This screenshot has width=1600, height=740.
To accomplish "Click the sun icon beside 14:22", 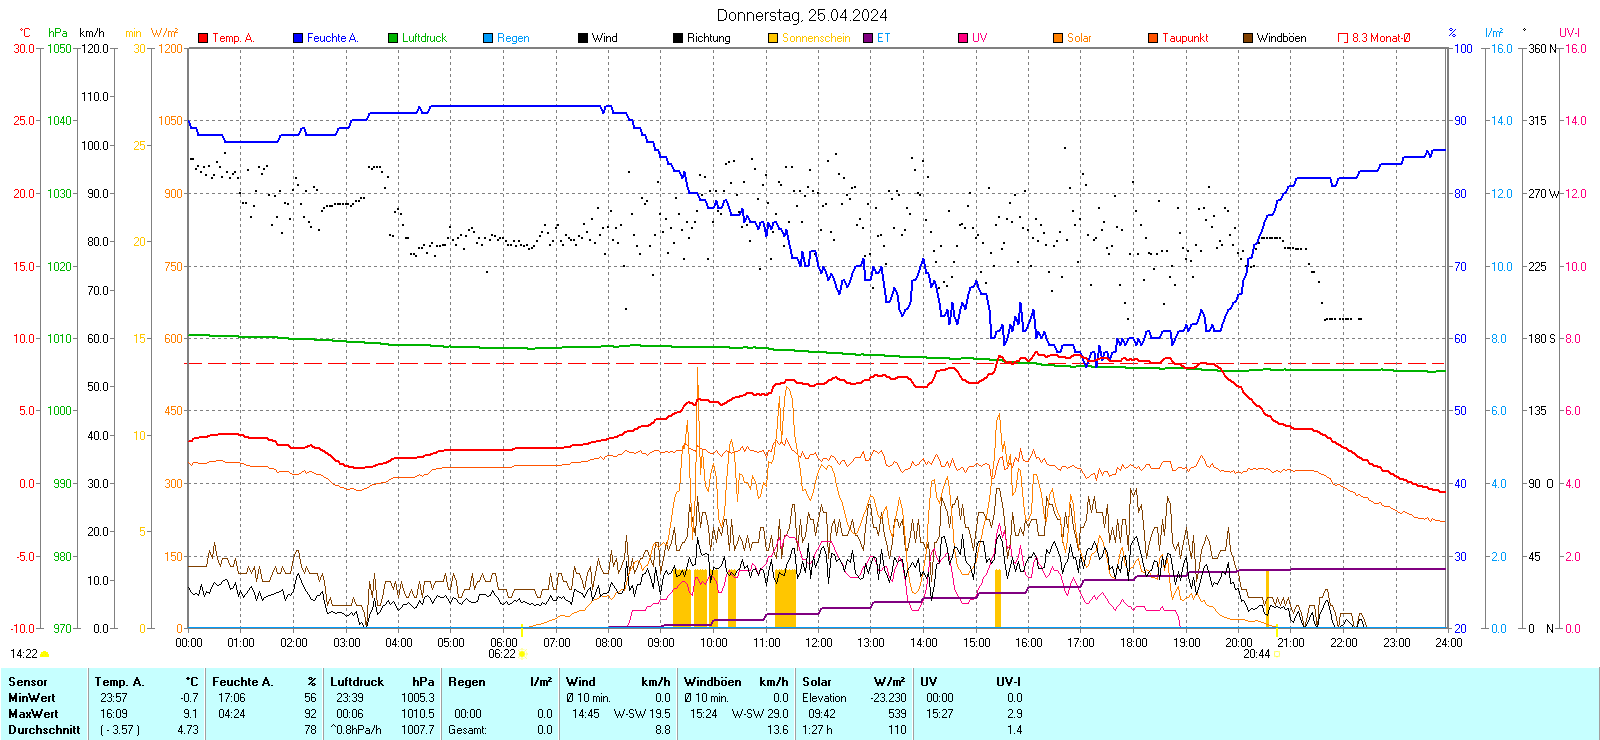I will coord(44,654).
